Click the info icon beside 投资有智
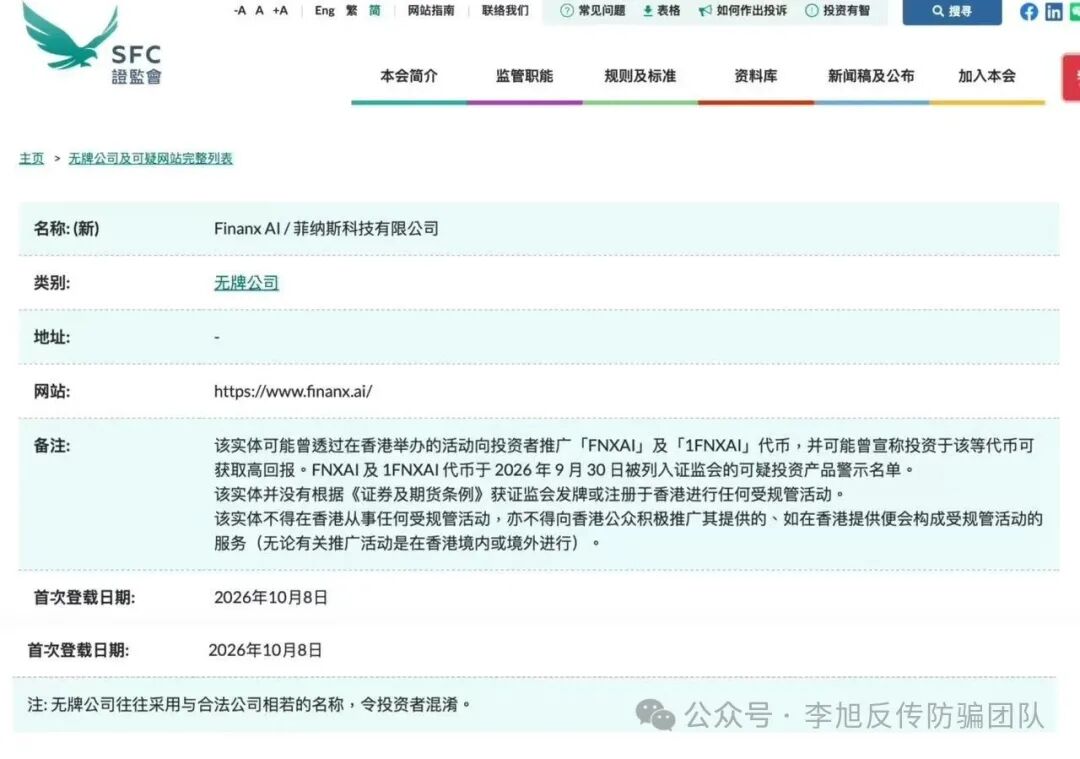 point(812,10)
